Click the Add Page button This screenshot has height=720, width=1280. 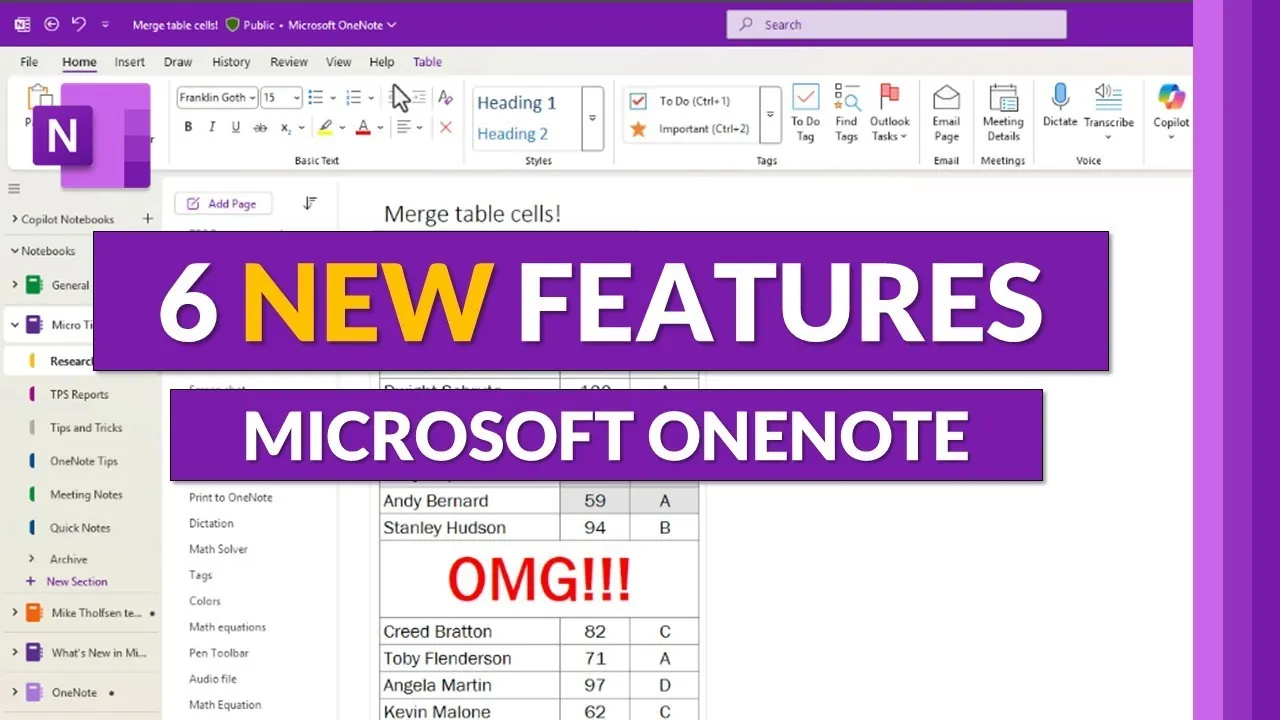223,203
